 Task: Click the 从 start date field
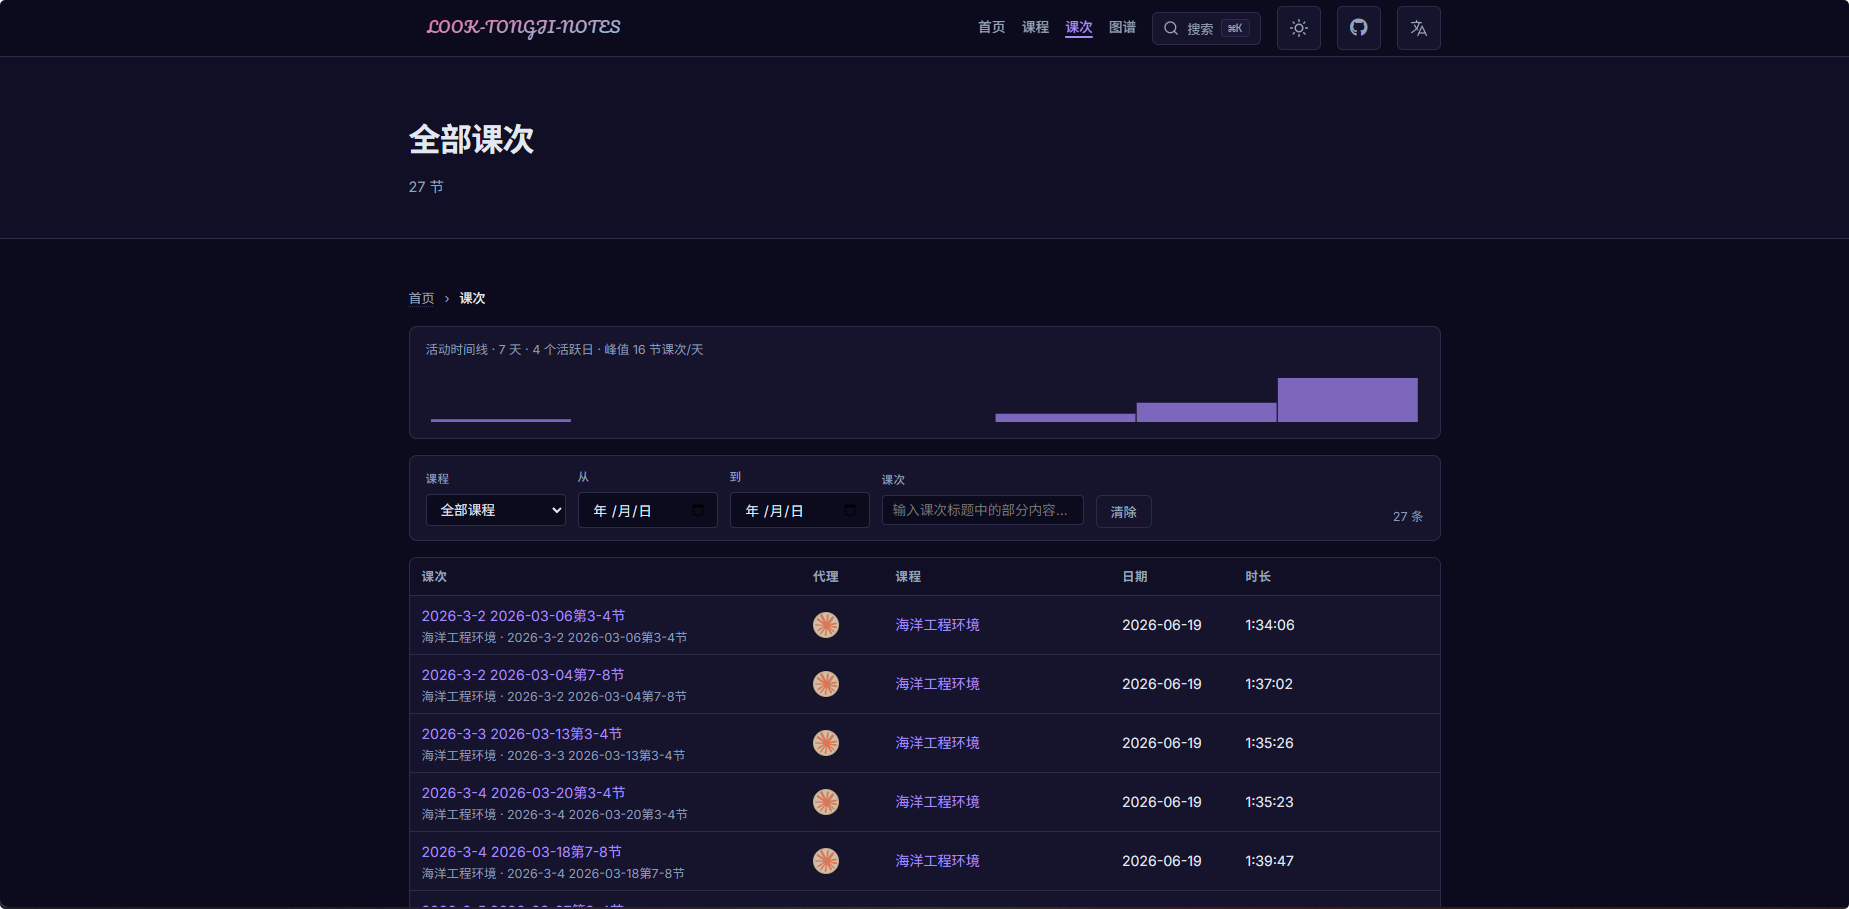(648, 510)
